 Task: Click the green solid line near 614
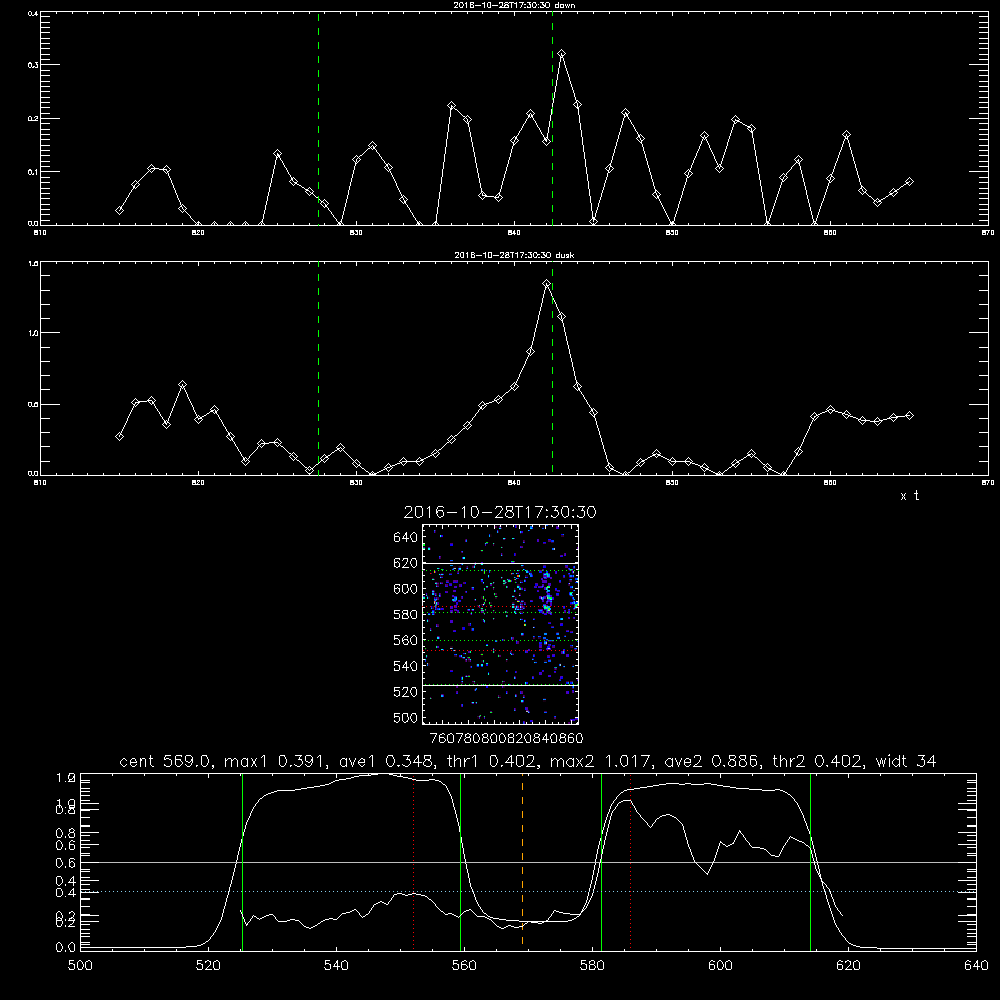click(811, 861)
